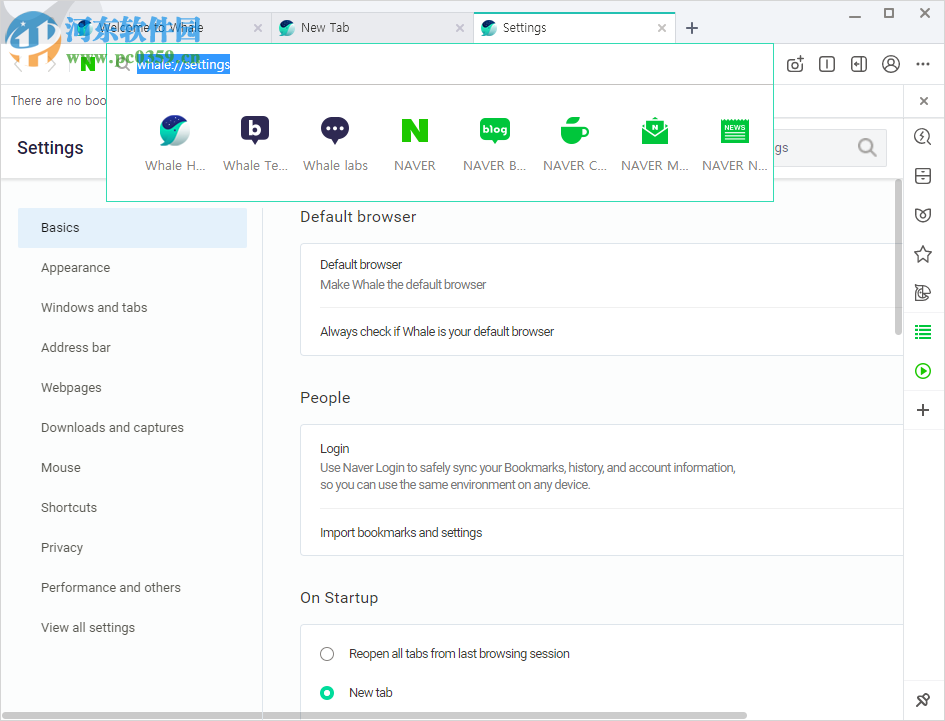Open the three-dot more menu

923,64
